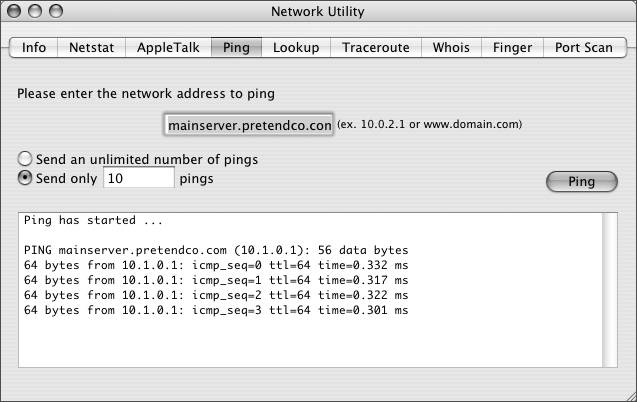Screen dimensions: 637x402
Task: Click the window resize grip corner
Action: coord(630,396)
